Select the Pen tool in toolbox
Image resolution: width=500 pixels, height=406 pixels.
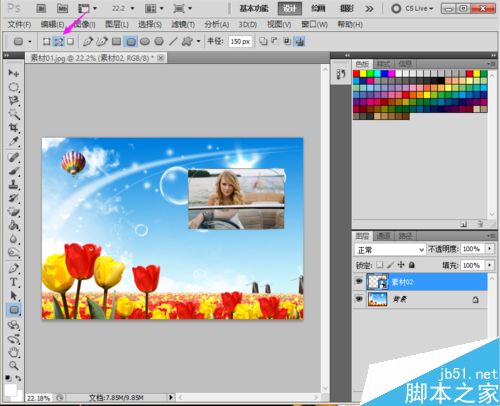tap(14, 268)
